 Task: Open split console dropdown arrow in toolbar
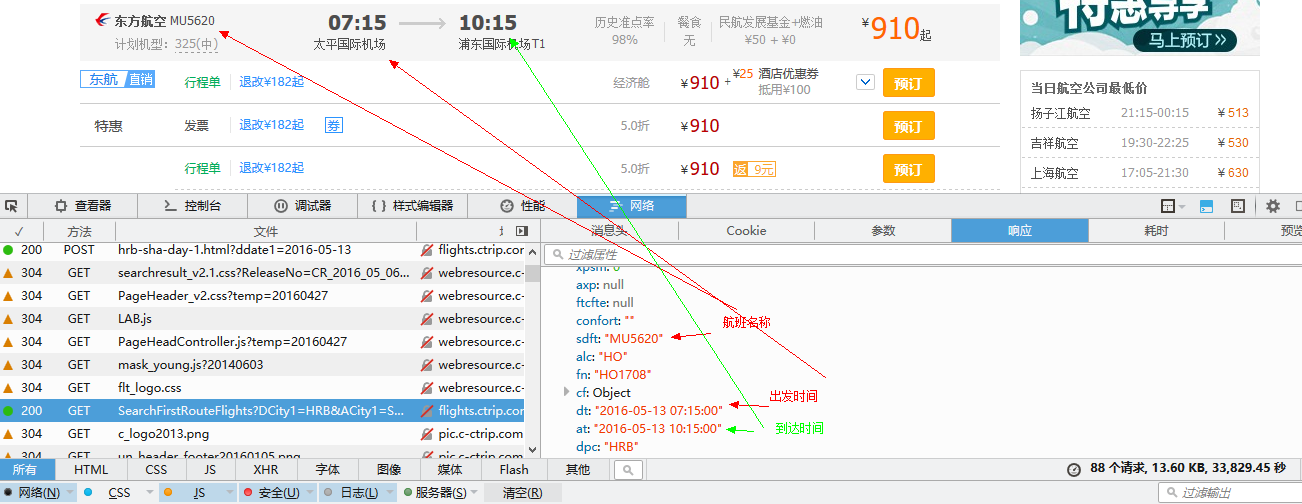click(x=1181, y=207)
